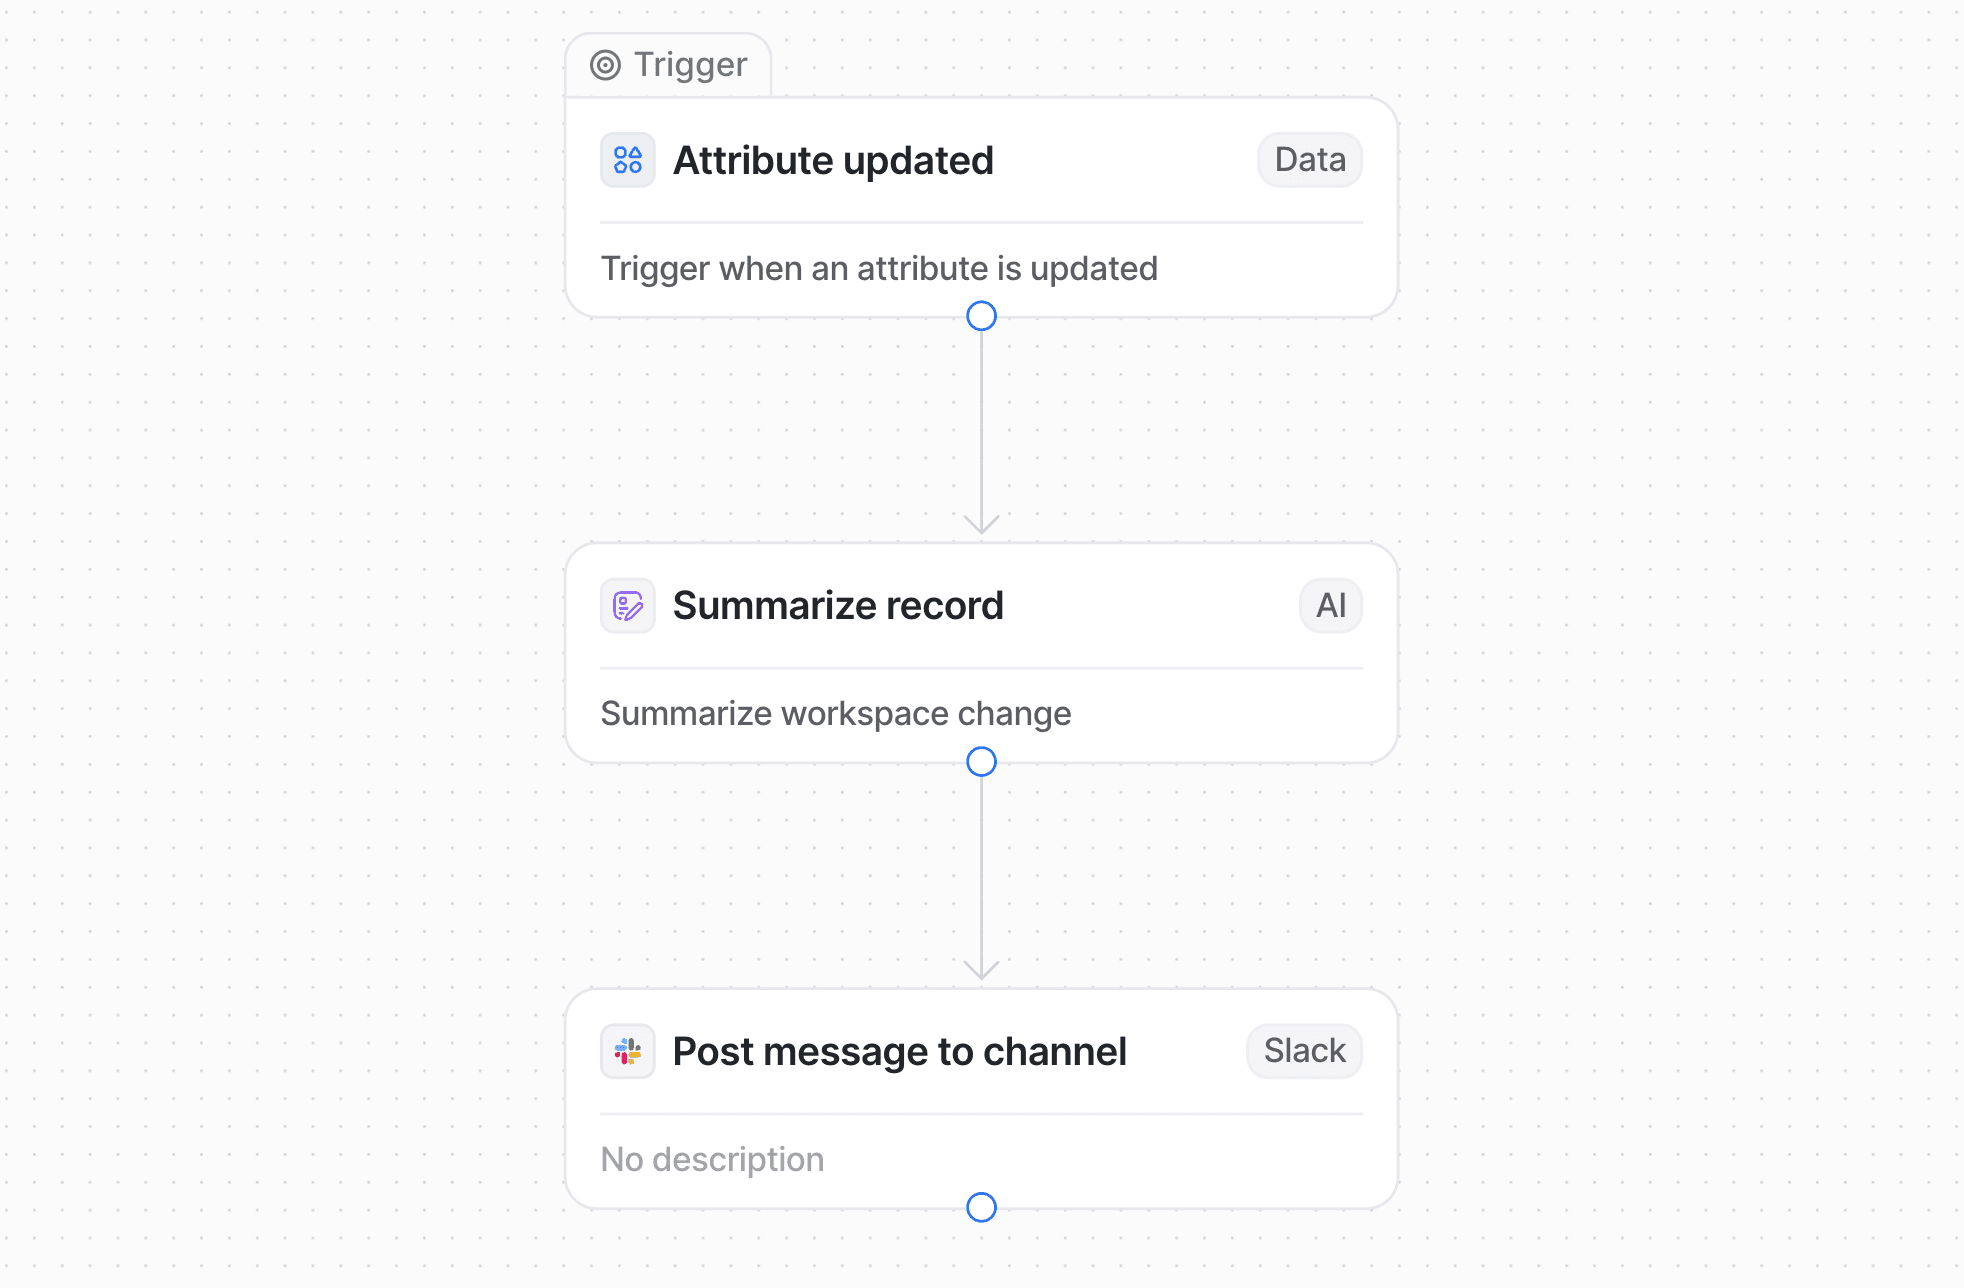Click the Attribute updated heading
The width and height of the screenshot is (1964, 1288).
[834, 160]
